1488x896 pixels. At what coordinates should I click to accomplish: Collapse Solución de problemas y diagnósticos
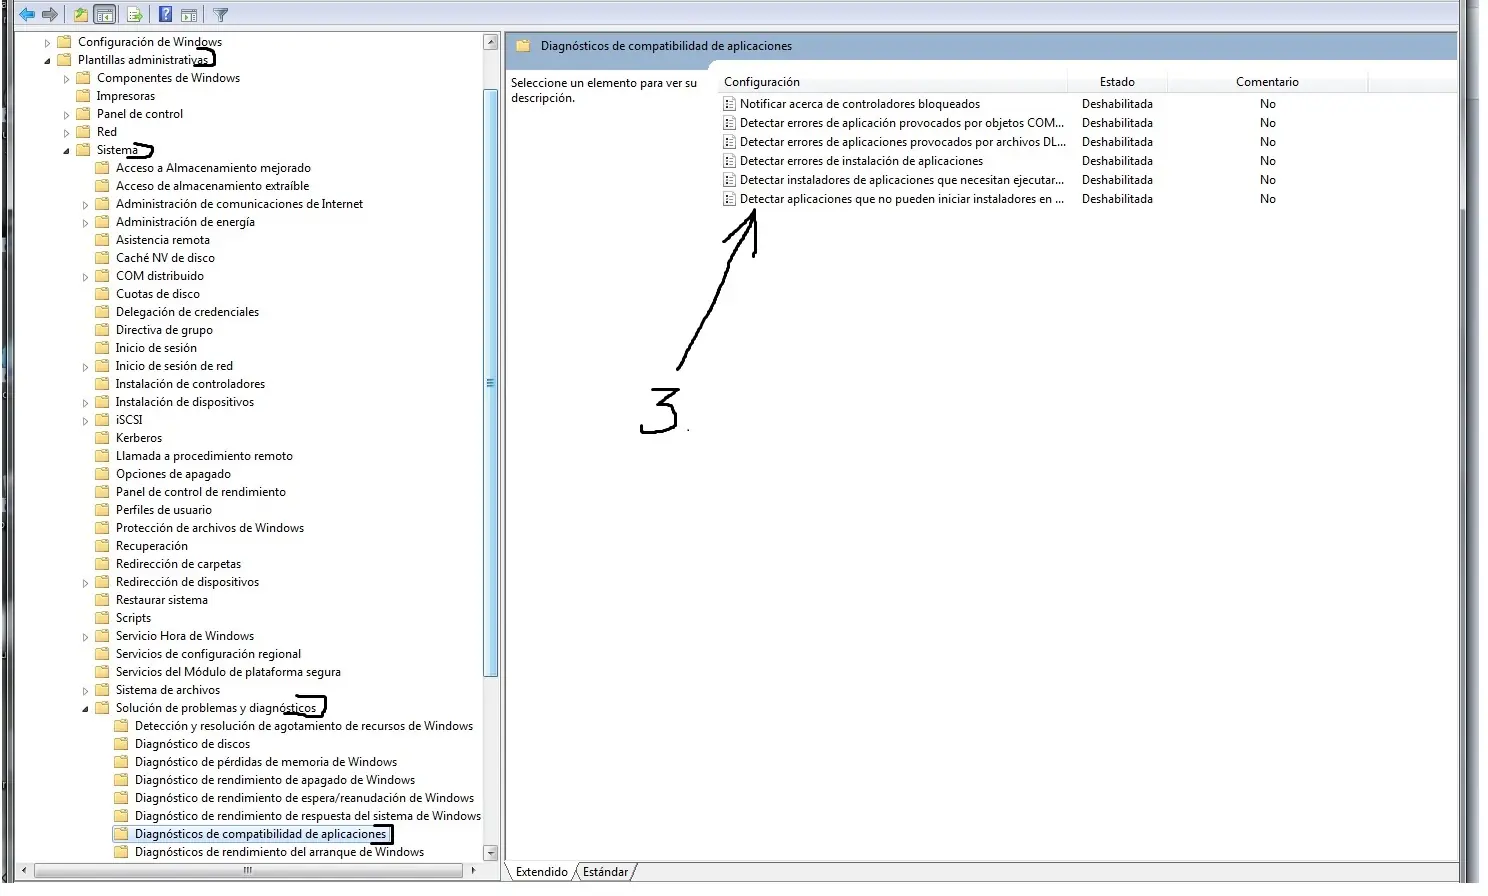[x=85, y=709]
